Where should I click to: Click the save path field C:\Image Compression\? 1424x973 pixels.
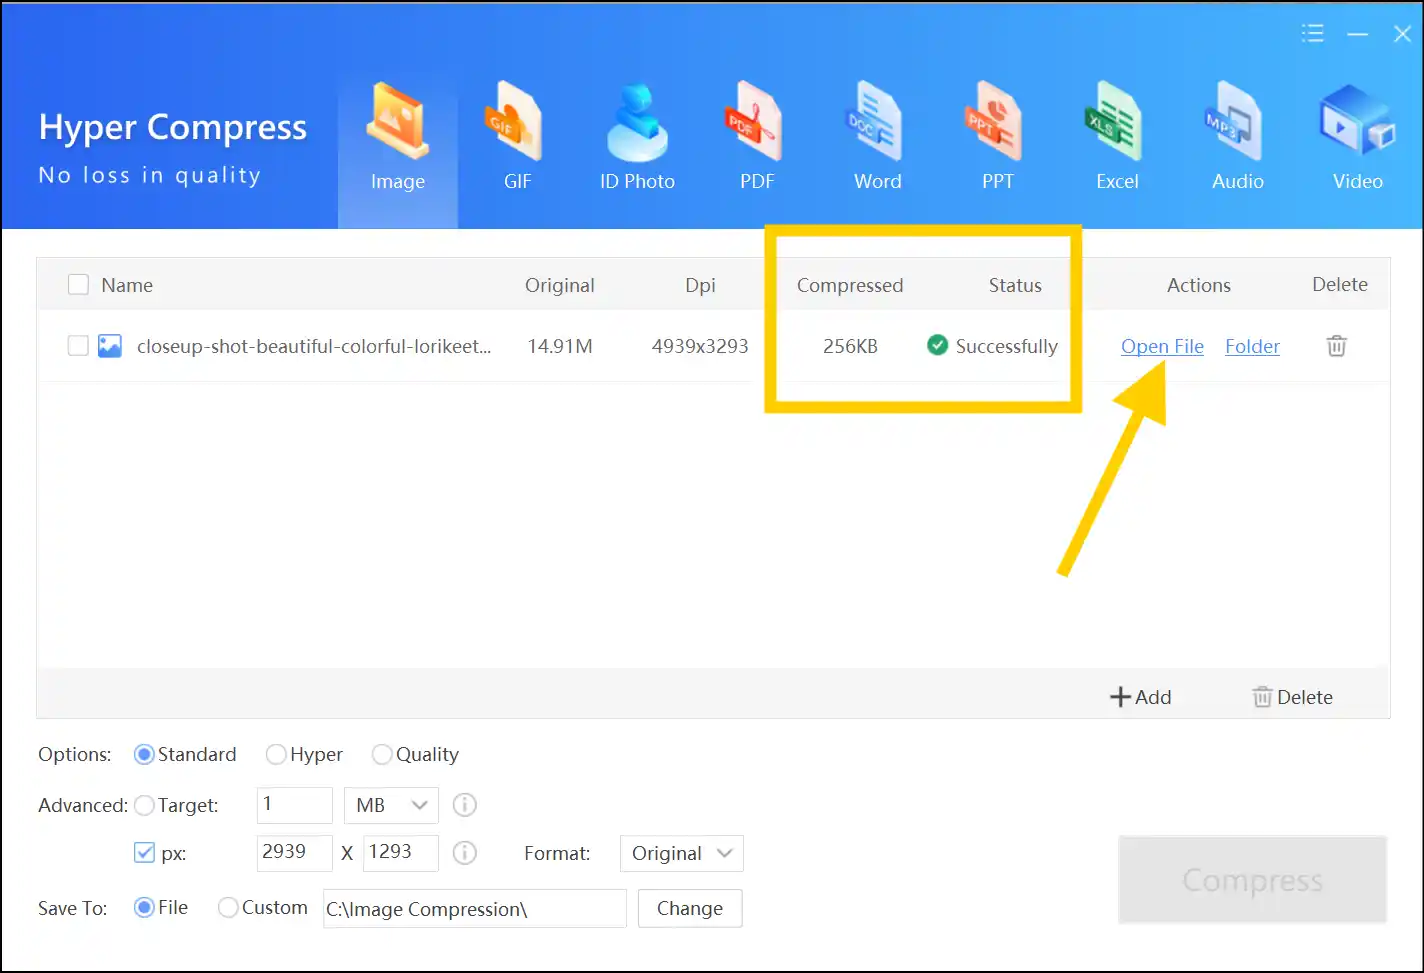(x=475, y=908)
